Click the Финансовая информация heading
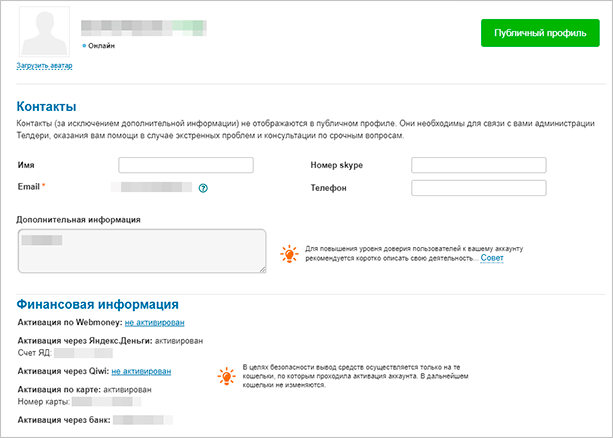This screenshot has width=613, height=438. tap(98, 304)
